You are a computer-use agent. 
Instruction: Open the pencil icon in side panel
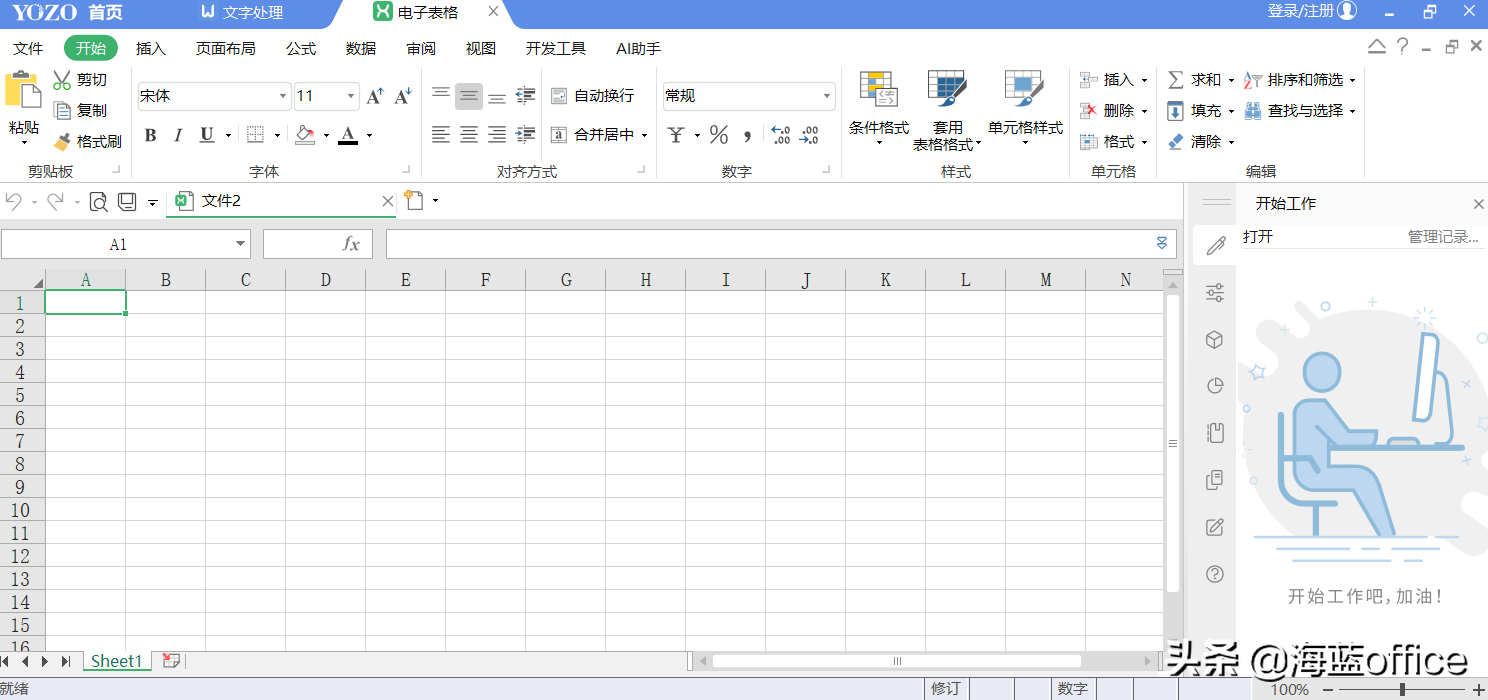coord(1215,245)
